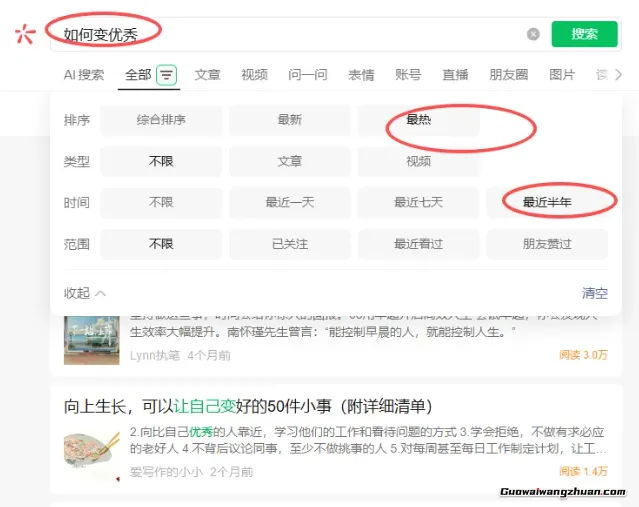Sort by 最新

coord(290,120)
